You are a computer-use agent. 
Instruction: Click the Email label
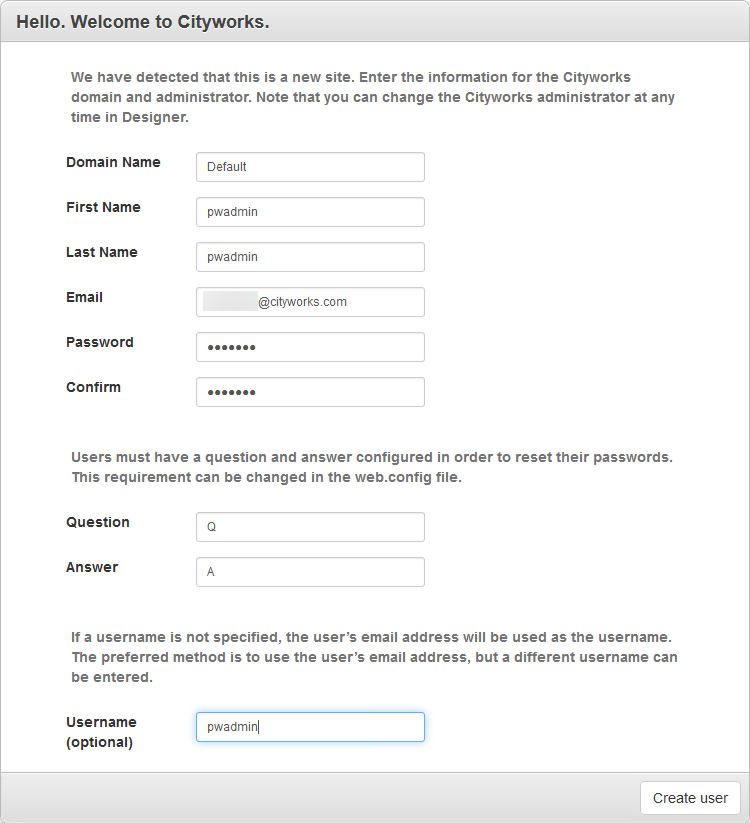84,297
